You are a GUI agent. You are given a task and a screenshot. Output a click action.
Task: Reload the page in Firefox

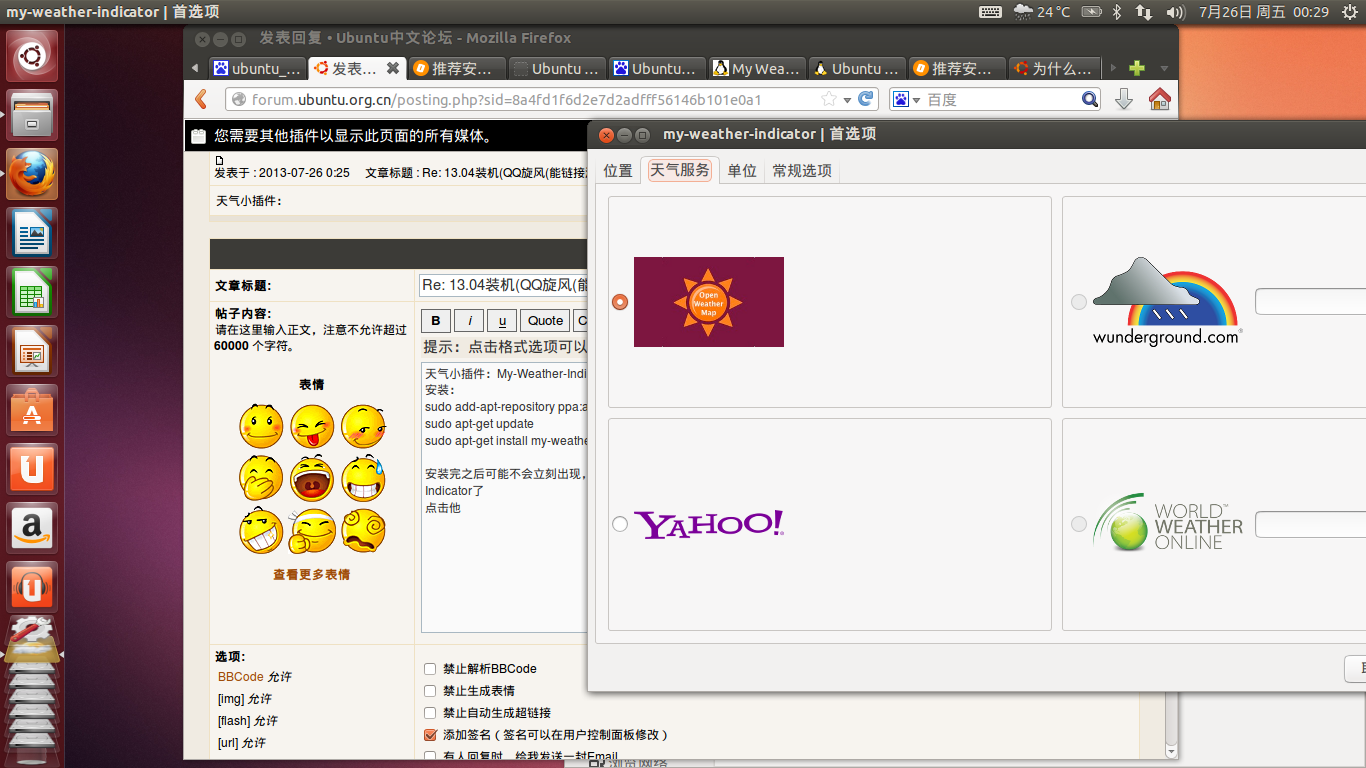pos(867,99)
